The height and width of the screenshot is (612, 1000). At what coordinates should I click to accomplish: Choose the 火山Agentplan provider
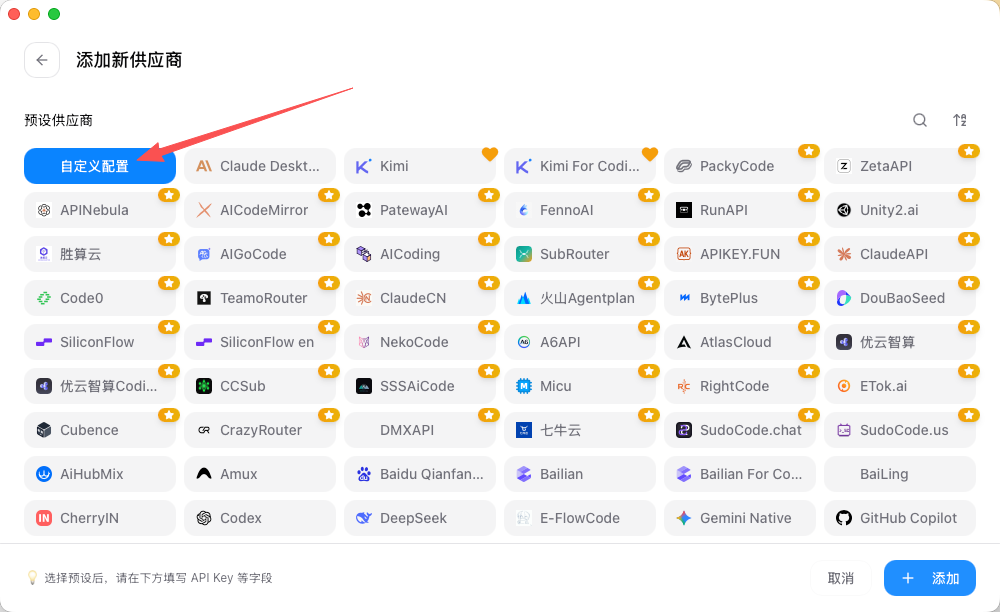pyautogui.click(x=580, y=298)
